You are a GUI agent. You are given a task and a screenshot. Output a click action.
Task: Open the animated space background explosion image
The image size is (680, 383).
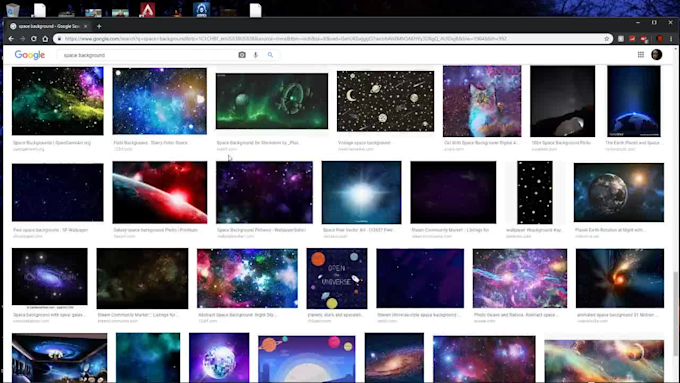pyautogui.click(x=620, y=278)
